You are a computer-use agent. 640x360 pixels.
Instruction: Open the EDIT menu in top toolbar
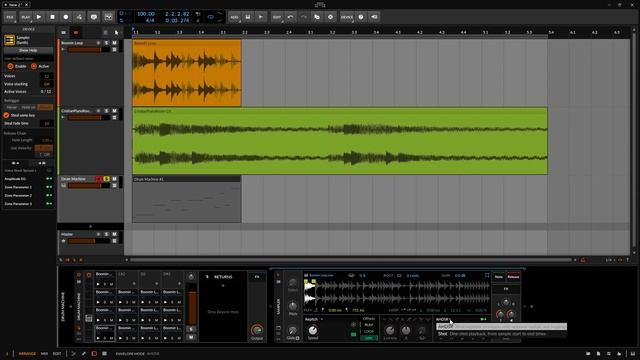(277, 17)
